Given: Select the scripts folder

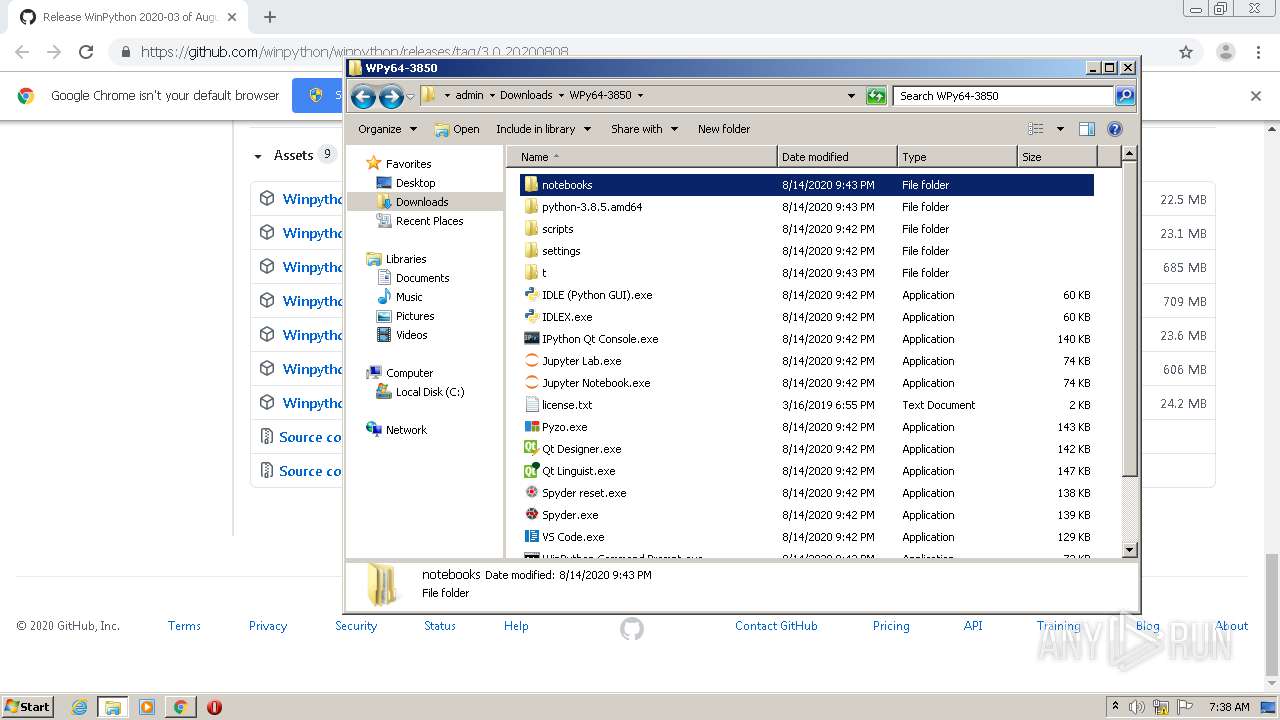Looking at the screenshot, I should pos(557,229).
